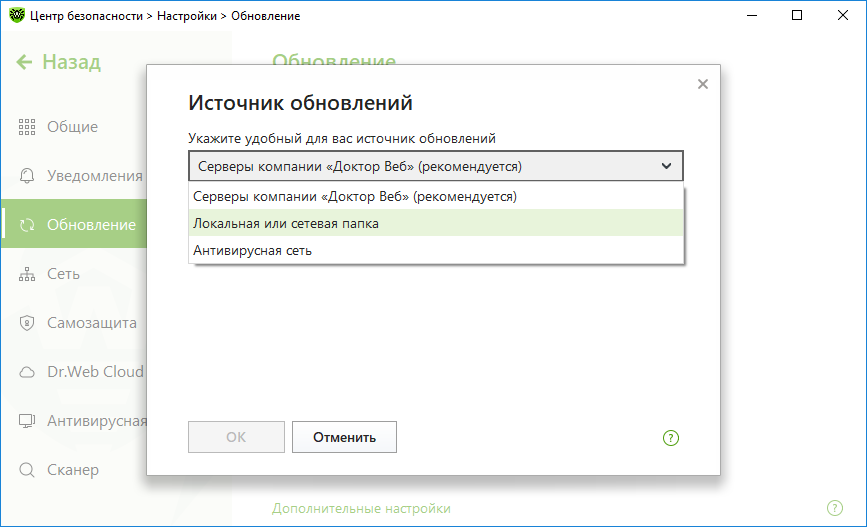Click the network tree icon for Сеть
Image resolution: width=867 pixels, height=527 pixels.
point(27,274)
